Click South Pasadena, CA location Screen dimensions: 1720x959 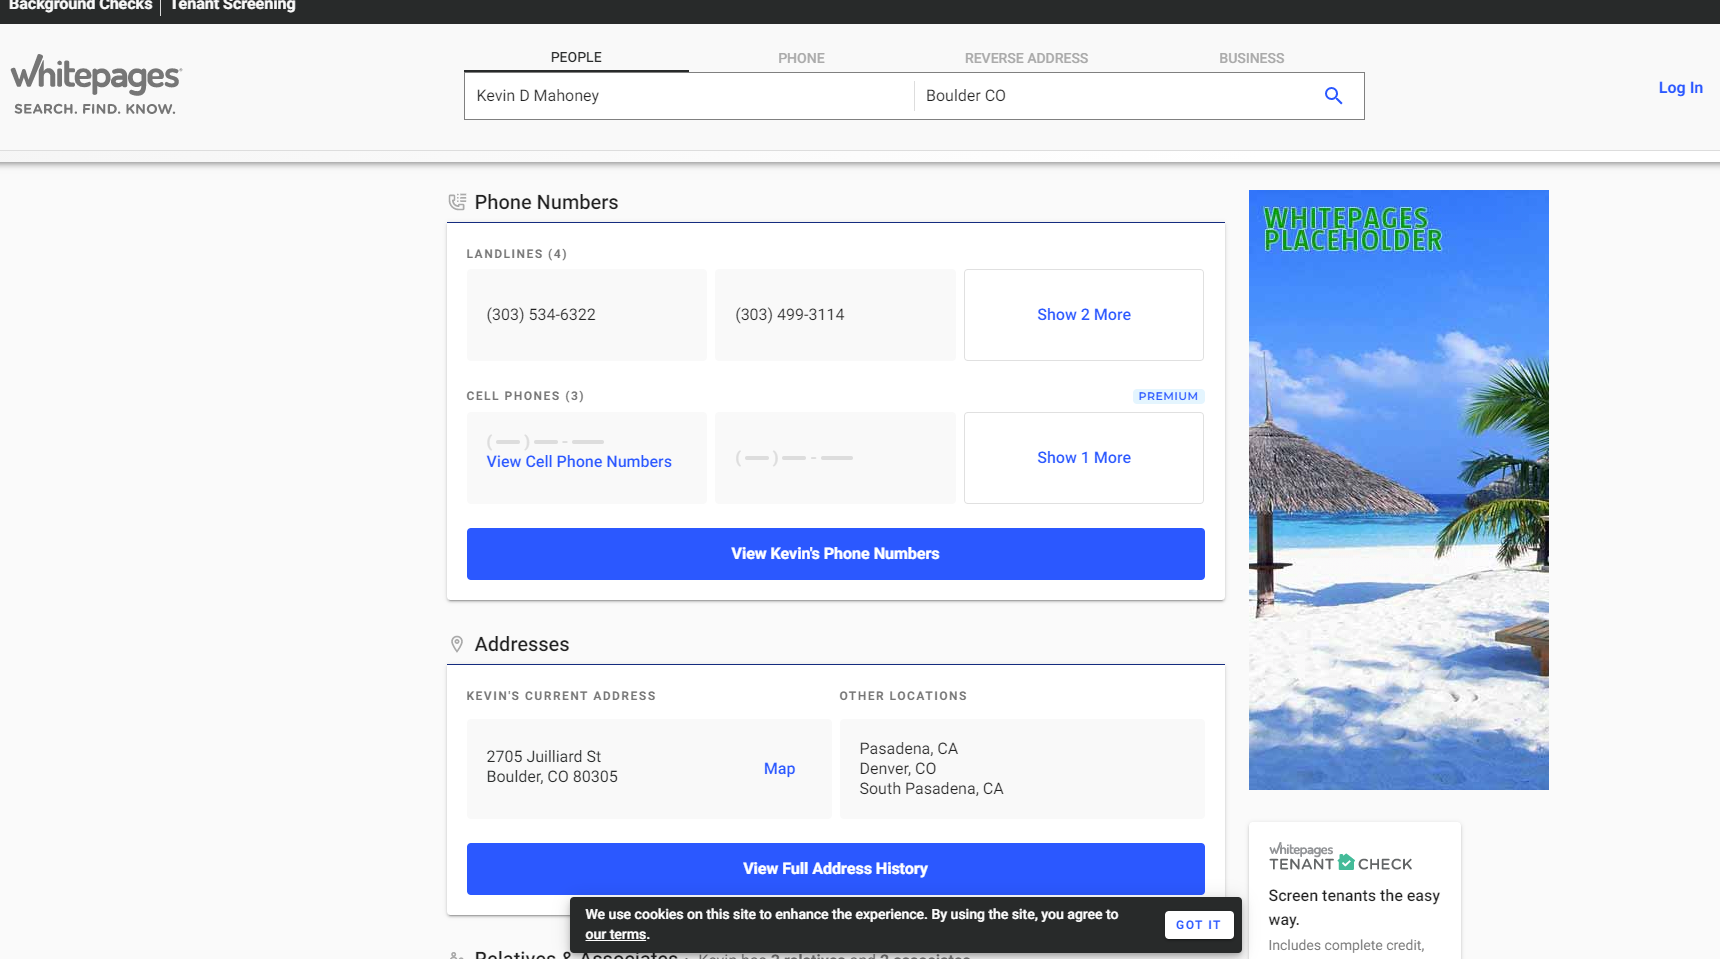click(931, 789)
